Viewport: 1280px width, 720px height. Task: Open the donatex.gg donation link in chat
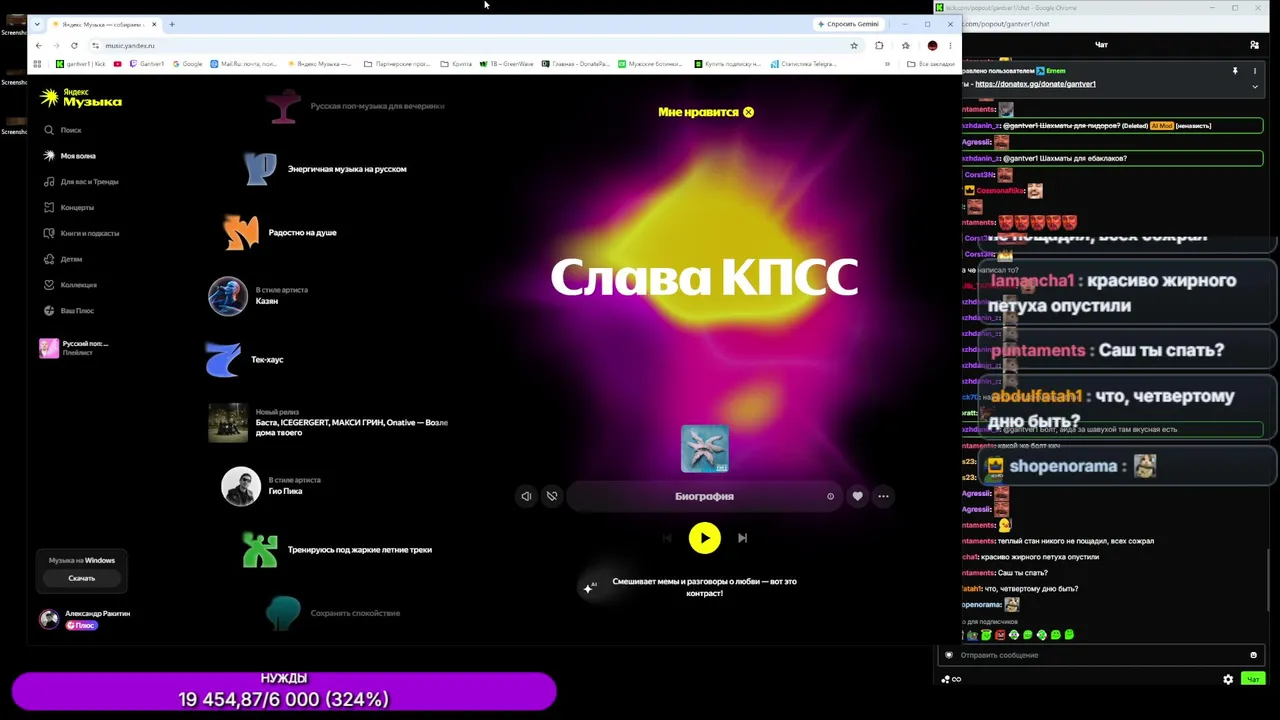1035,84
